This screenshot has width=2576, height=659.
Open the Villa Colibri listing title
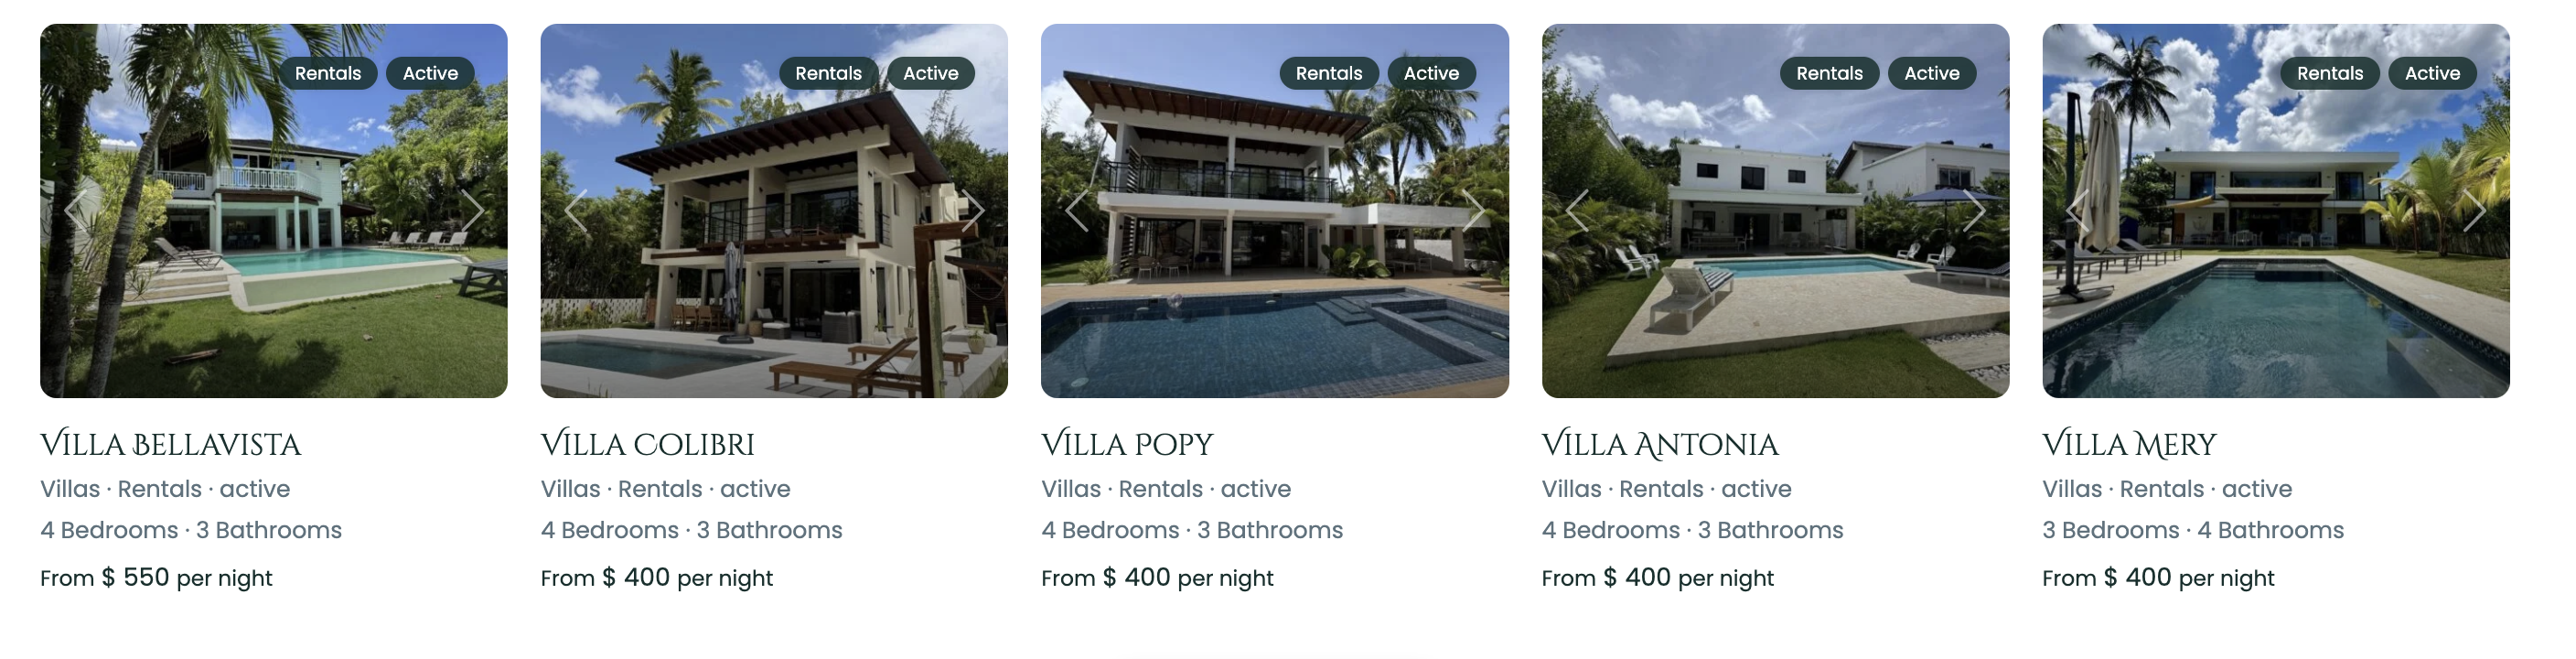[x=648, y=444]
